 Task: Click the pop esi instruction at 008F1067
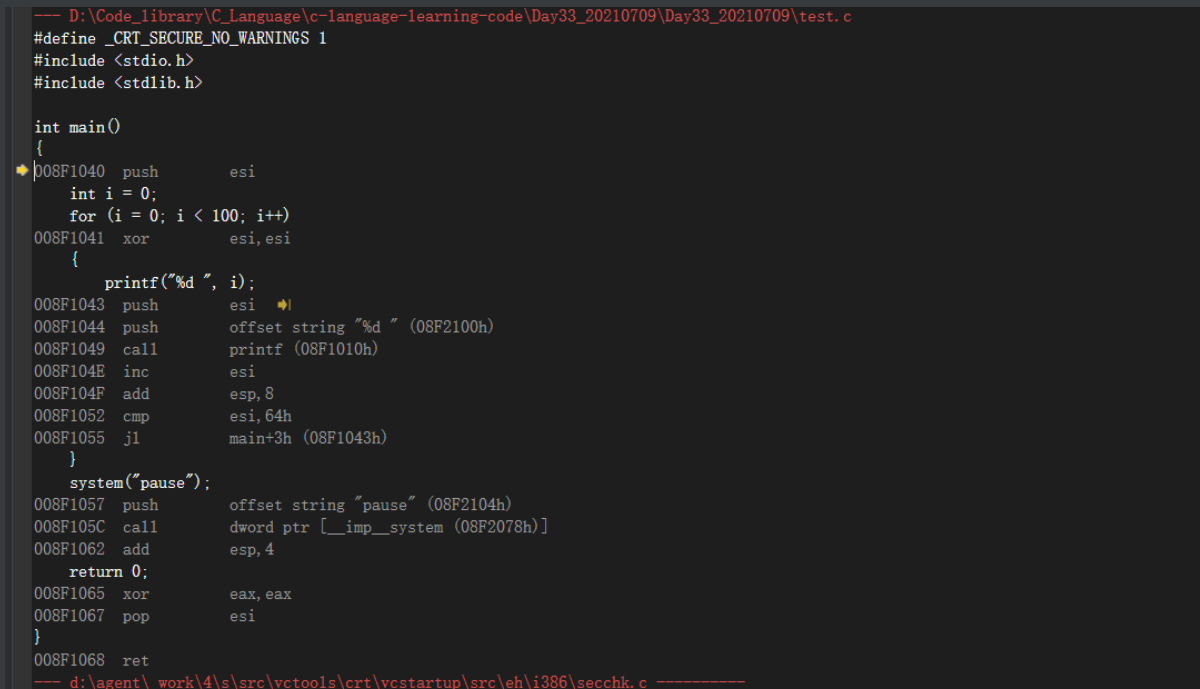[x=144, y=616]
